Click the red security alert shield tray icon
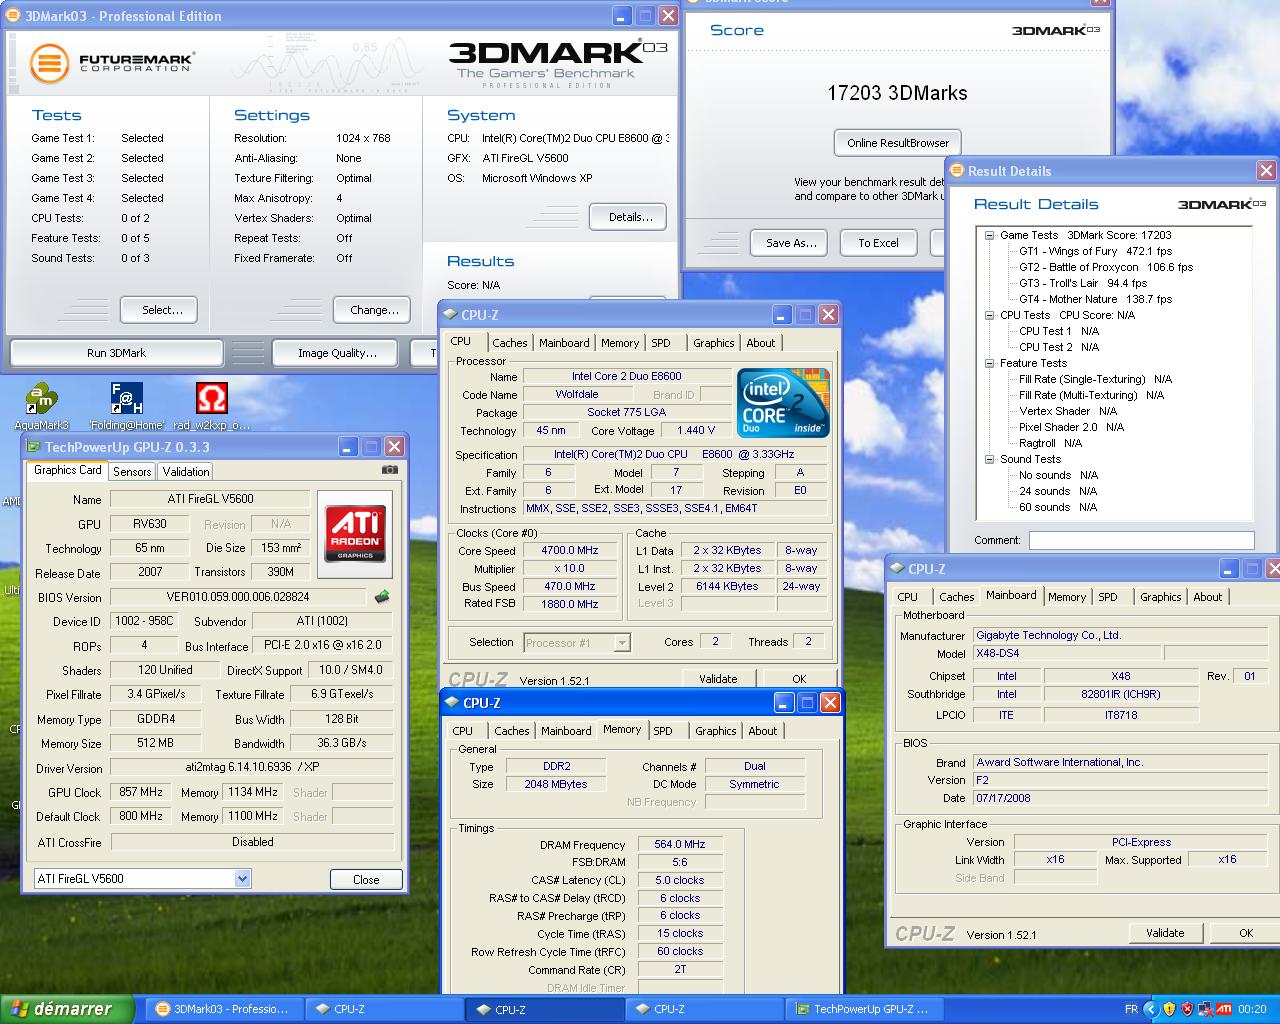1280x1024 pixels. coord(1187,1009)
